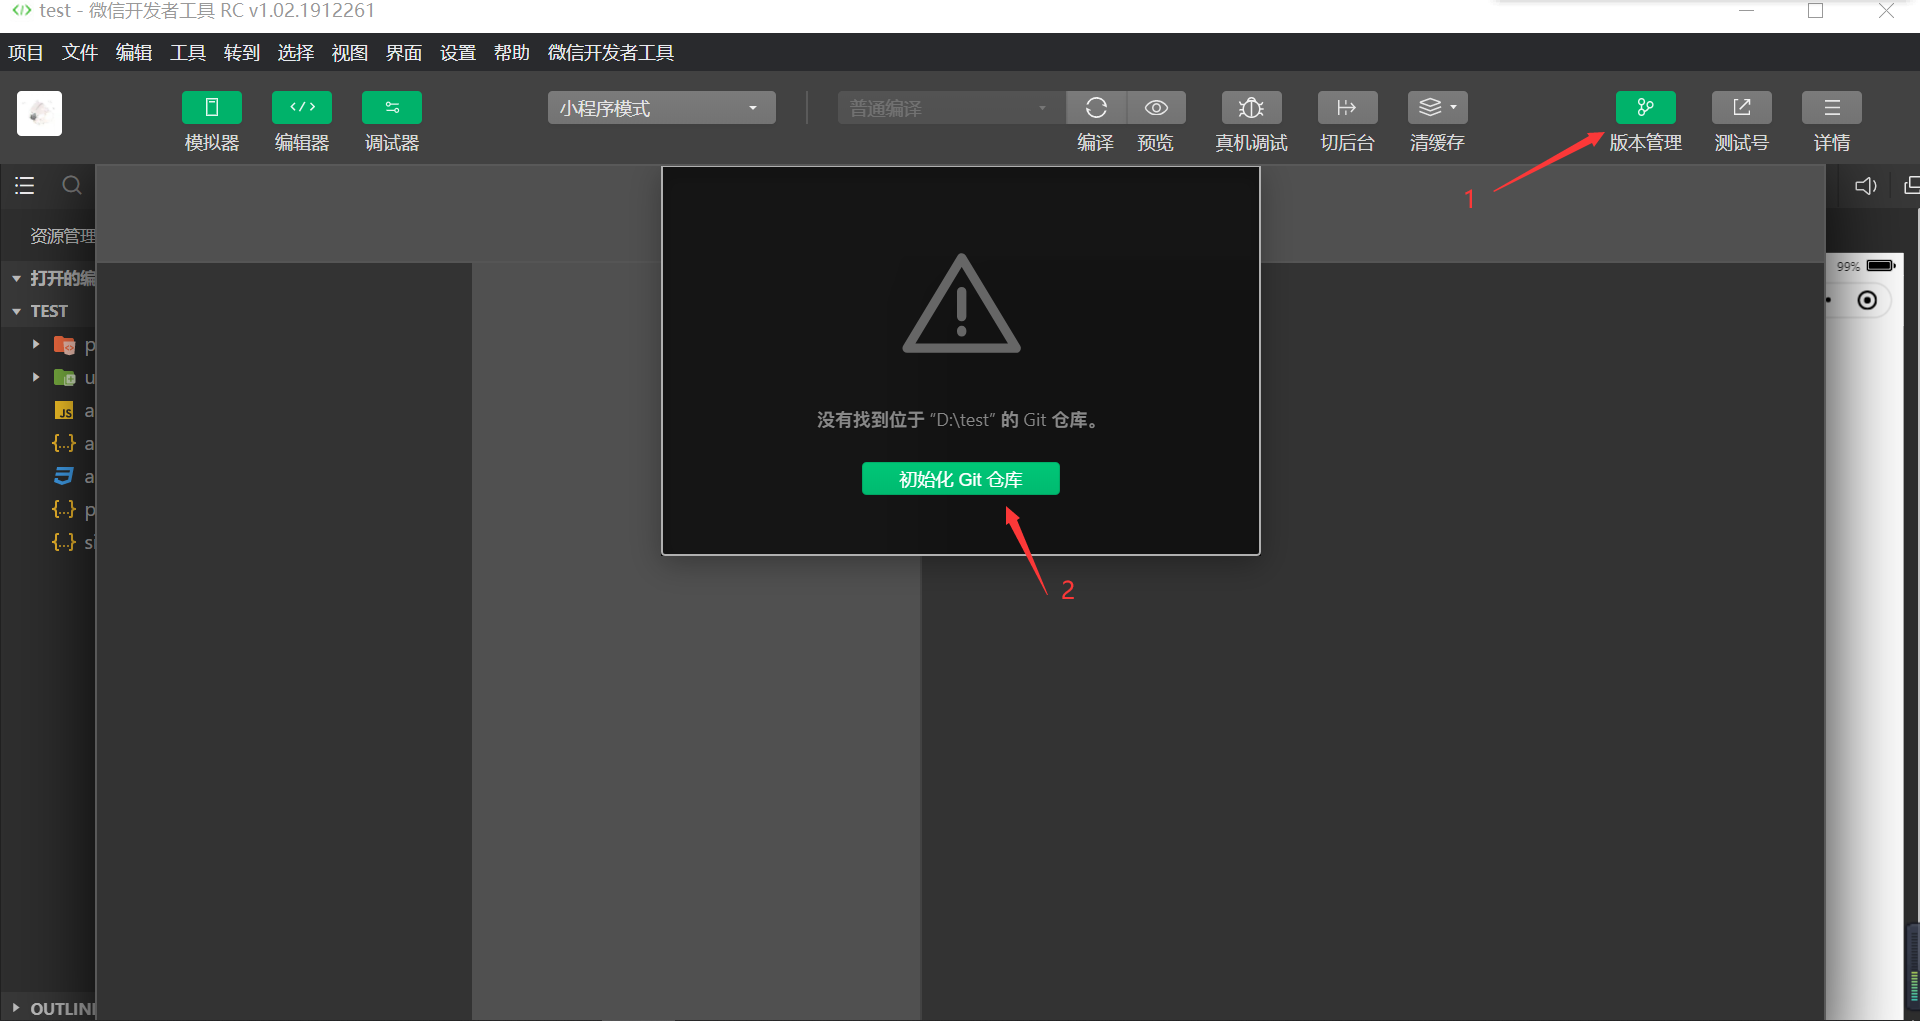Click the 预览 eye preview icon
The width and height of the screenshot is (1920, 1021).
click(x=1156, y=108)
